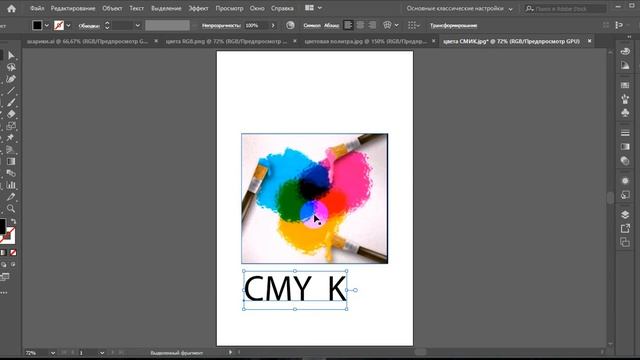The width and height of the screenshot is (640, 360).
Task: Expand status bar info arrow
Action: pyautogui.click(x=230, y=352)
